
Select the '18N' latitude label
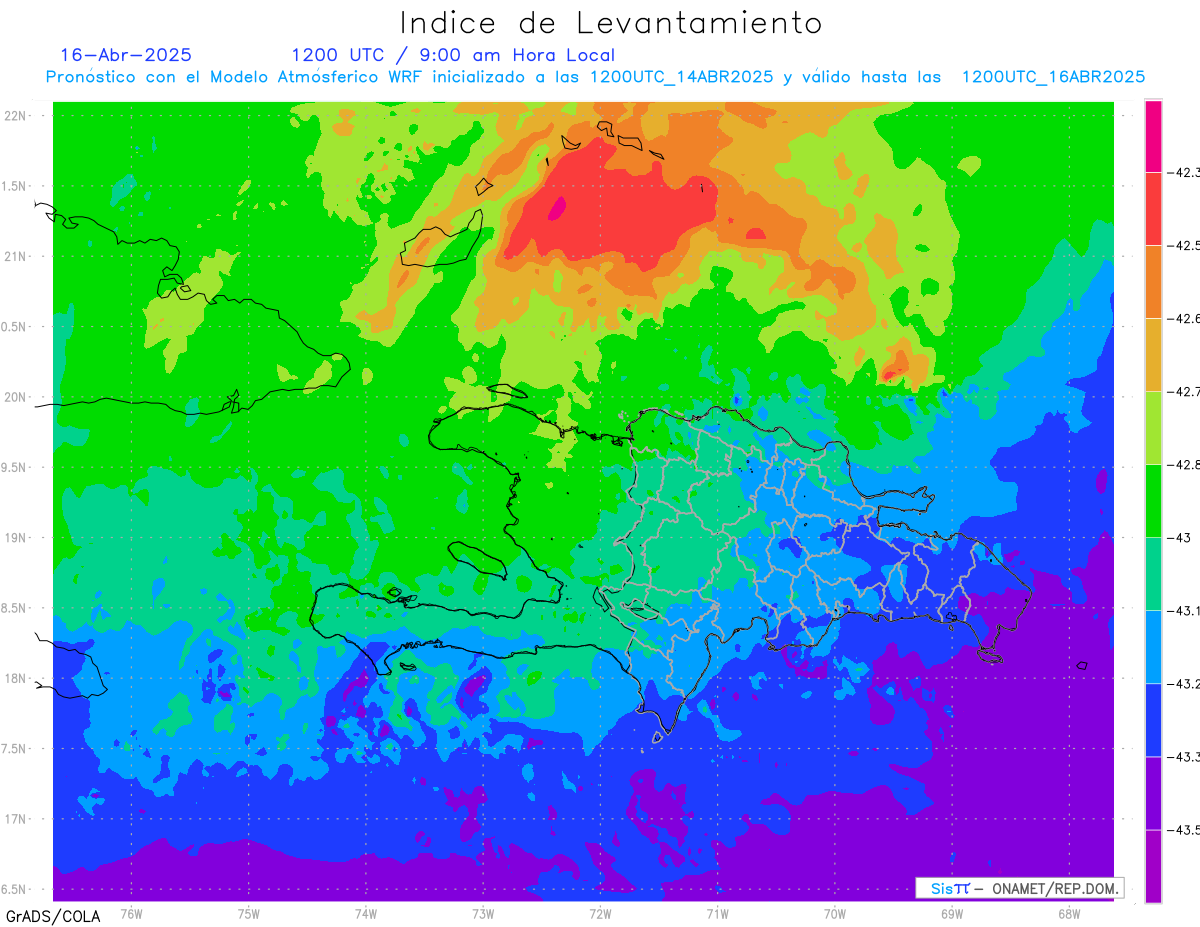tap(15, 678)
